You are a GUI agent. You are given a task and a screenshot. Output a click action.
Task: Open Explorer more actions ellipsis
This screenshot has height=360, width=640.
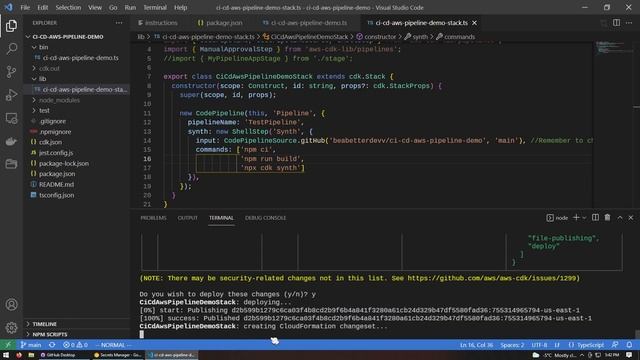pyautogui.click(x=119, y=23)
